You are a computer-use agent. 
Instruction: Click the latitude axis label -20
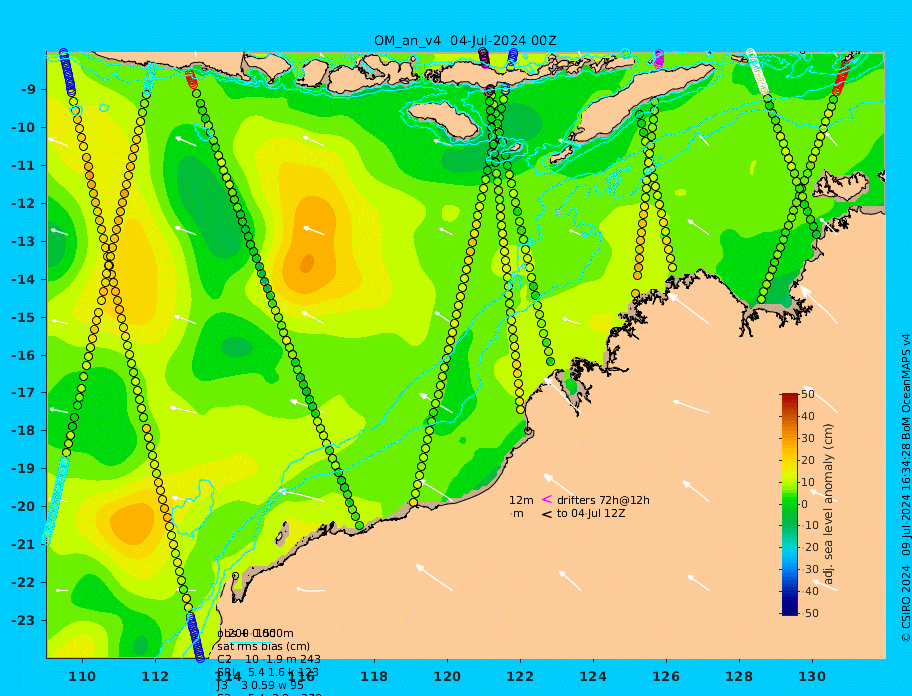pos(24,506)
